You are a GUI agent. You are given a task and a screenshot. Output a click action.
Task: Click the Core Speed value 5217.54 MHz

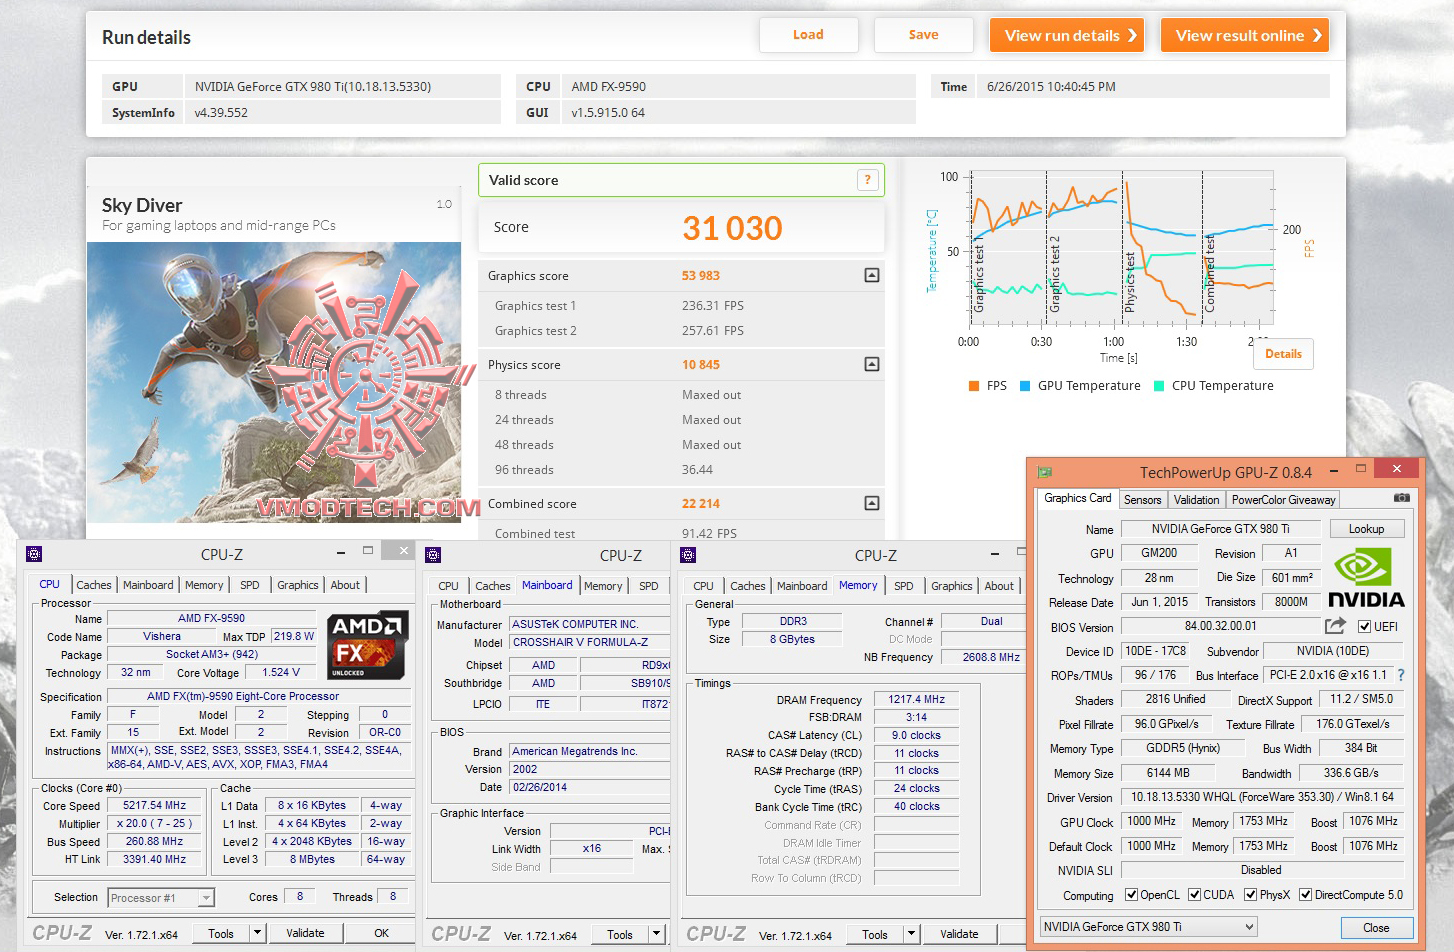click(154, 805)
